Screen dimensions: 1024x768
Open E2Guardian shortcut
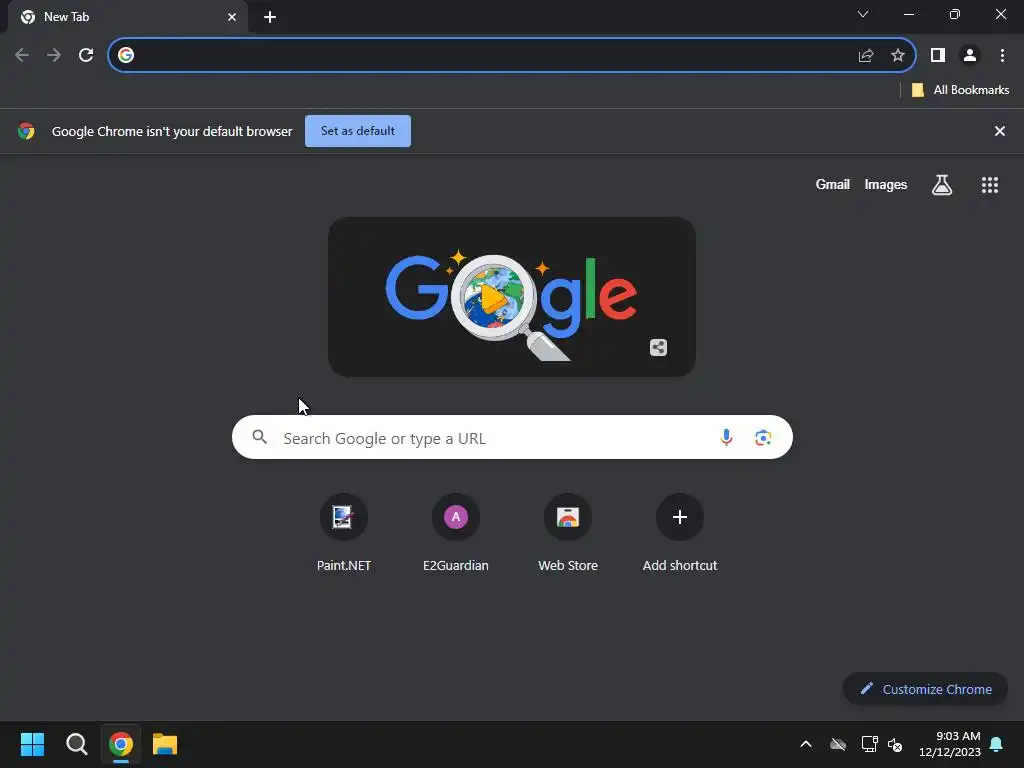(456, 534)
